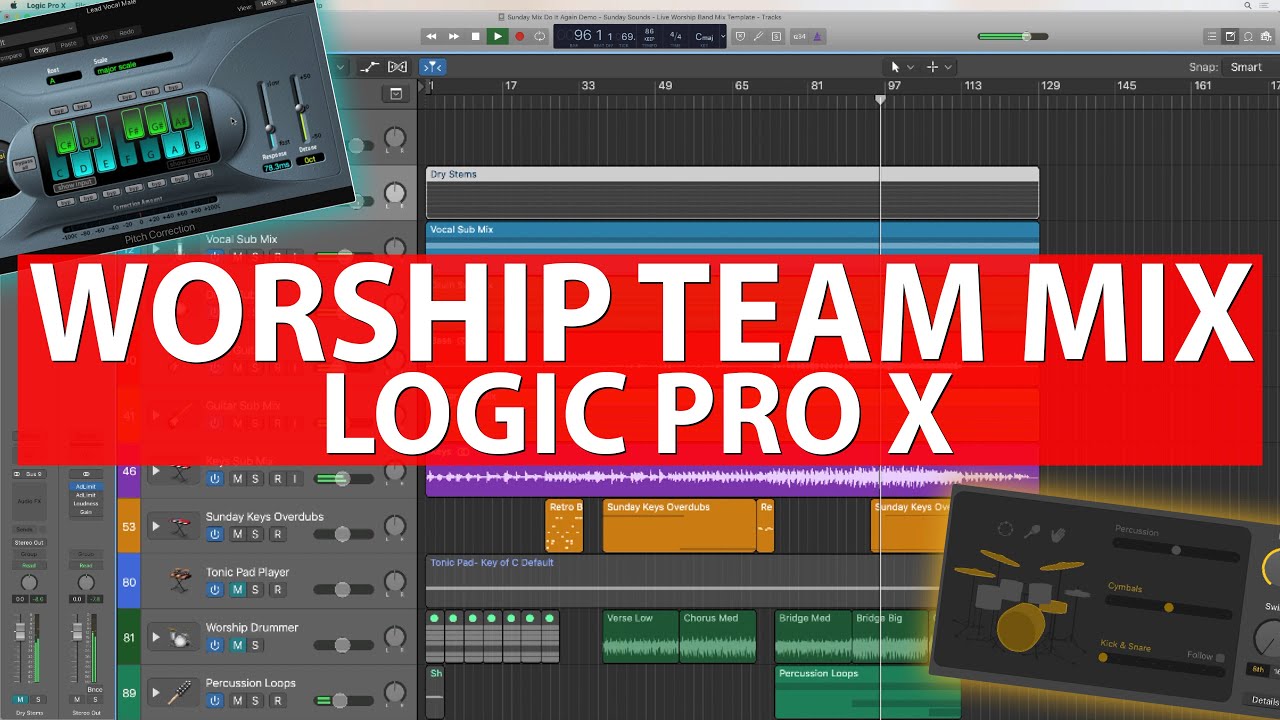This screenshot has width=1280, height=720.
Task: Click the Worship Drummer drum kit icon
Action: tap(181, 637)
